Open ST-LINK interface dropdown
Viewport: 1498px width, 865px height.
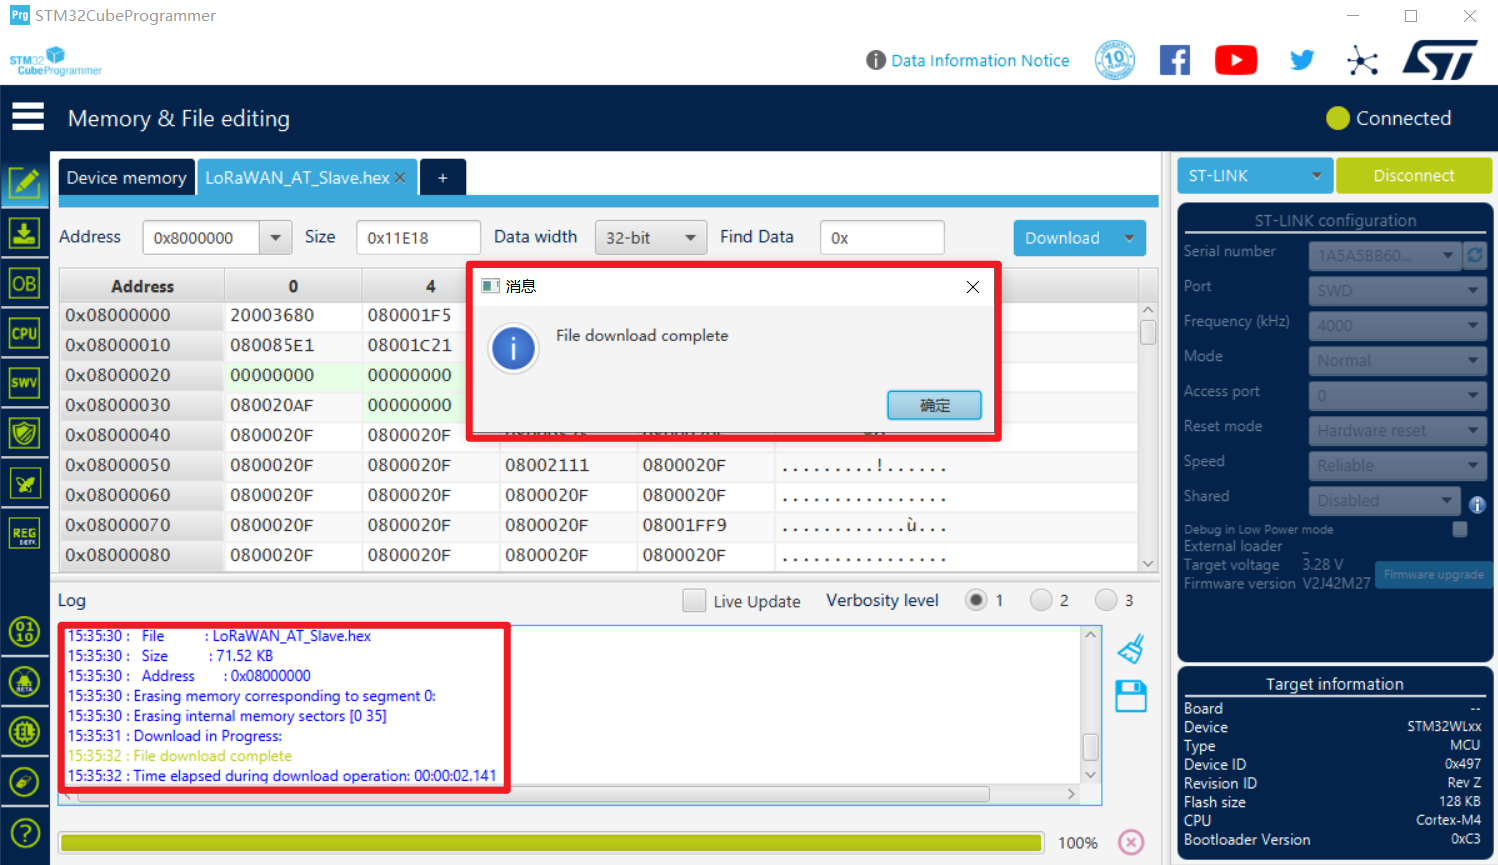point(1255,176)
